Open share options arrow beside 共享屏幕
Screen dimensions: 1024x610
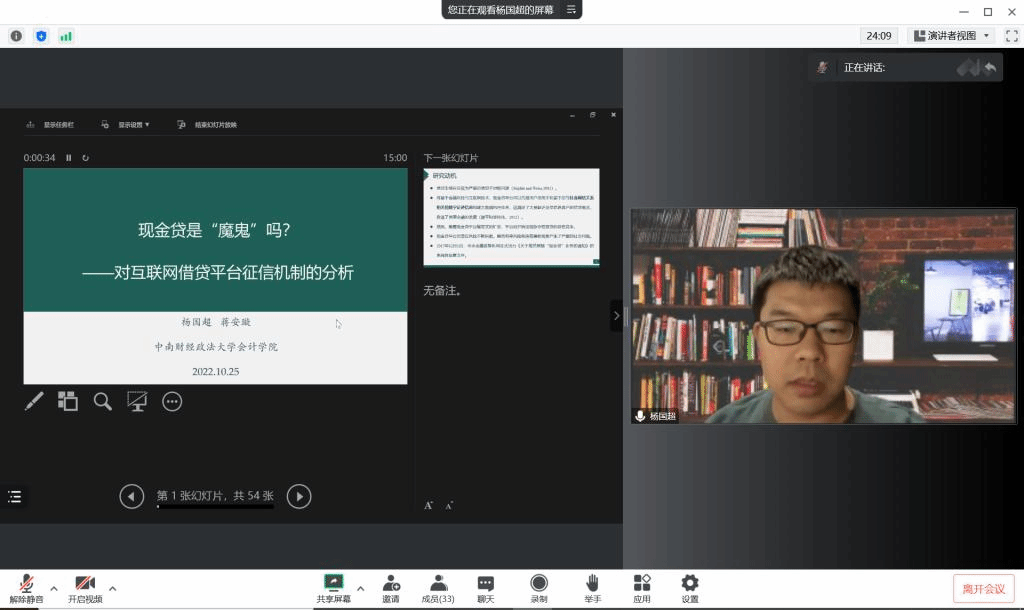point(360,588)
